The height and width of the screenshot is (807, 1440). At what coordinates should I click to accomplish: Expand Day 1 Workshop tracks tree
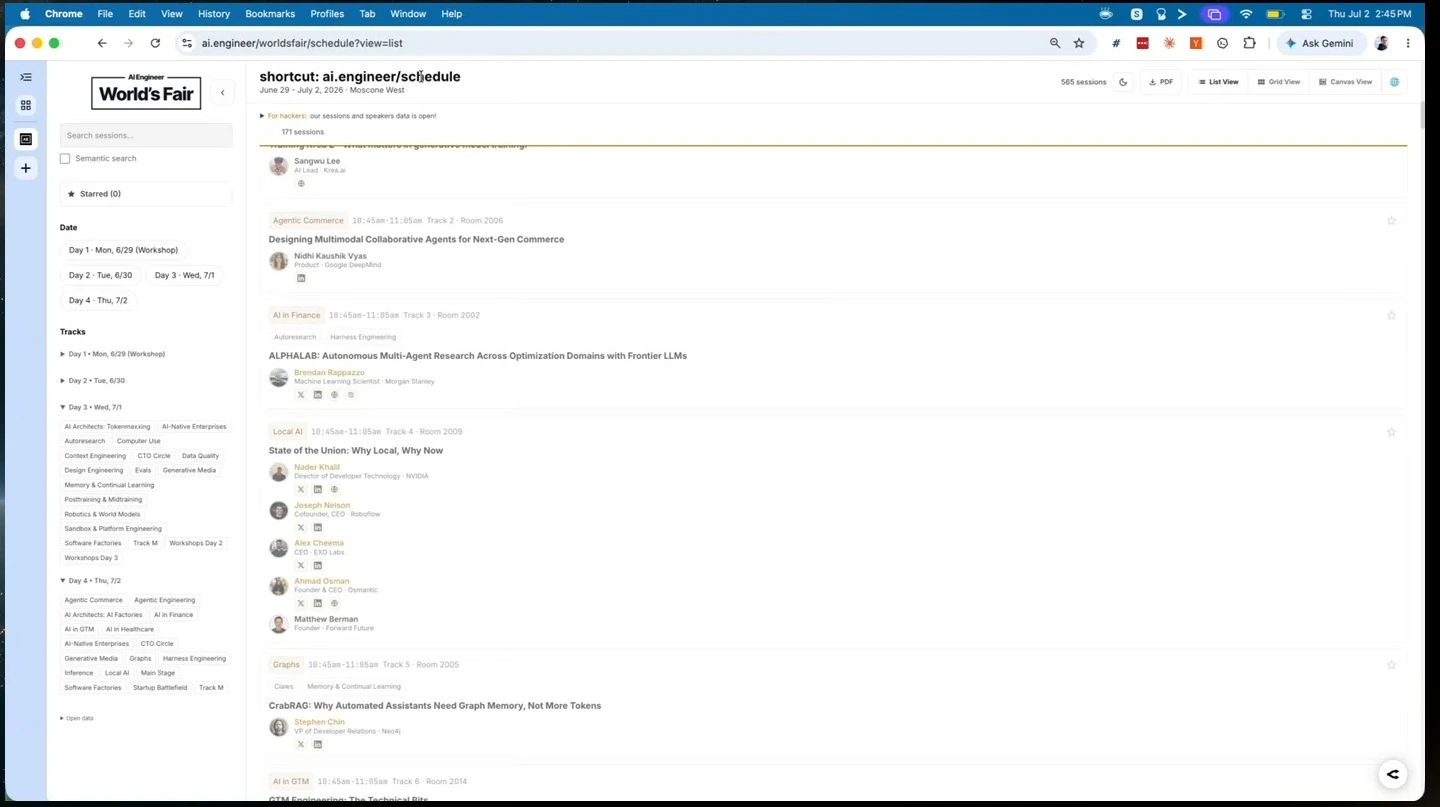(112, 354)
